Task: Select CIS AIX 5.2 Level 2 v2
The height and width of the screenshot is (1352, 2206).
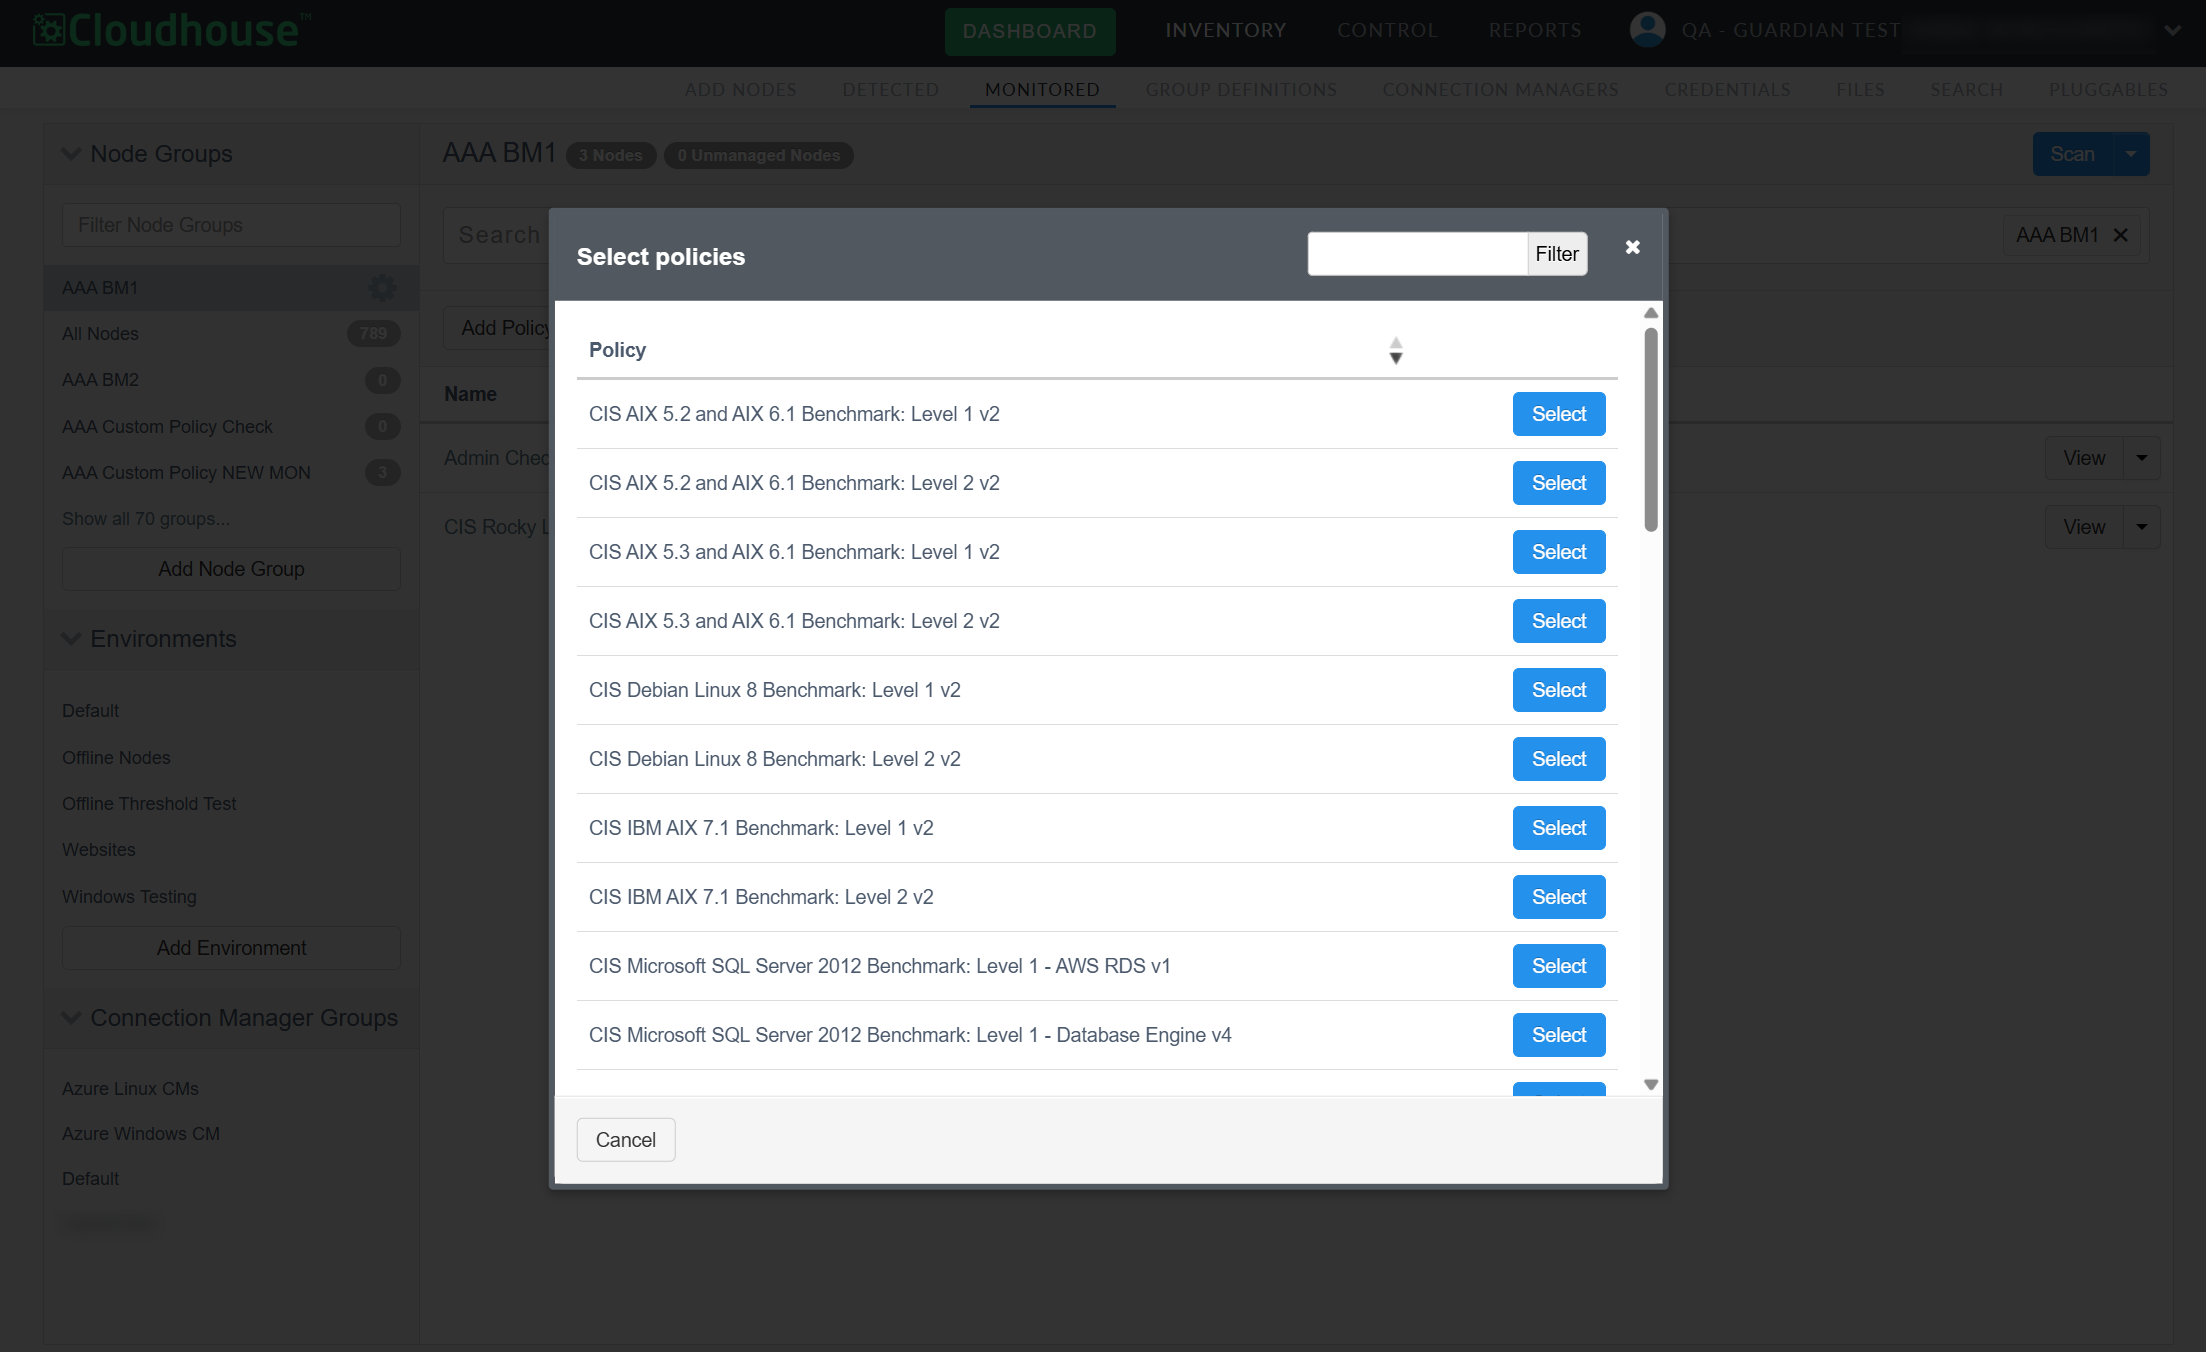Action: pyautogui.click(x=1559, y=483)
